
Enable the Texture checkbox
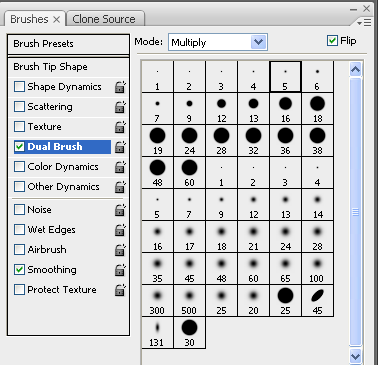[19, 127]
